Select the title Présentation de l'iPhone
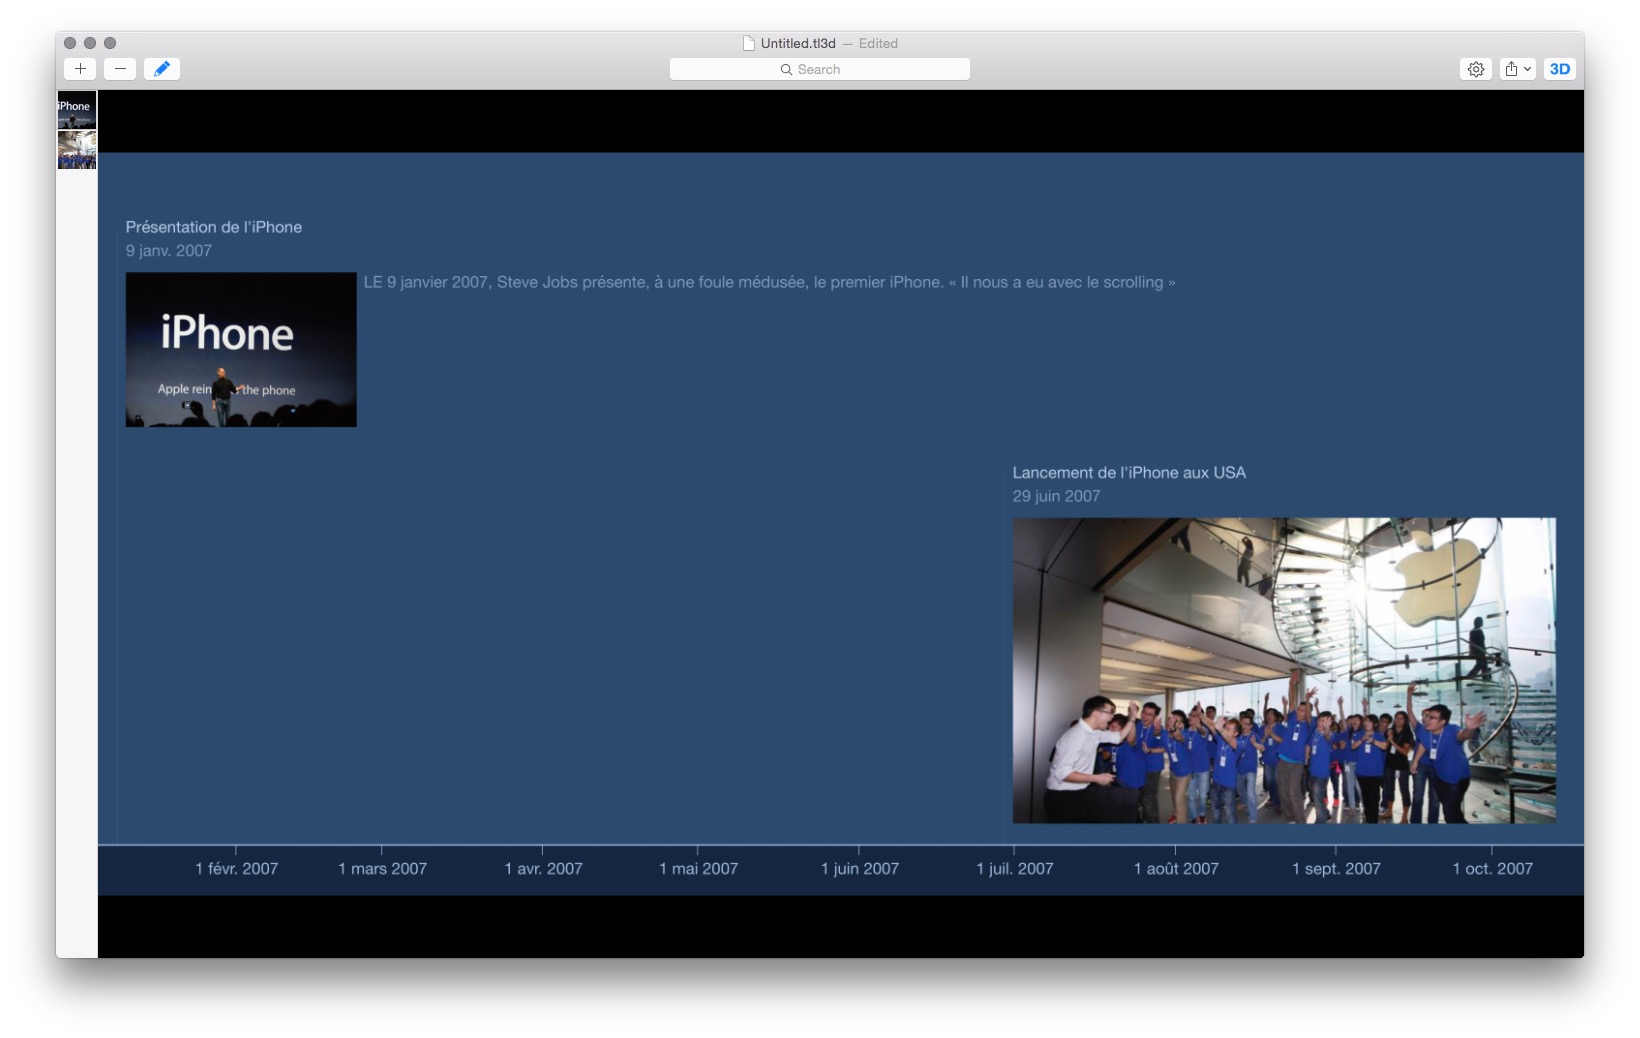Screen dimensions: 1640x1038 pos(214,227)
